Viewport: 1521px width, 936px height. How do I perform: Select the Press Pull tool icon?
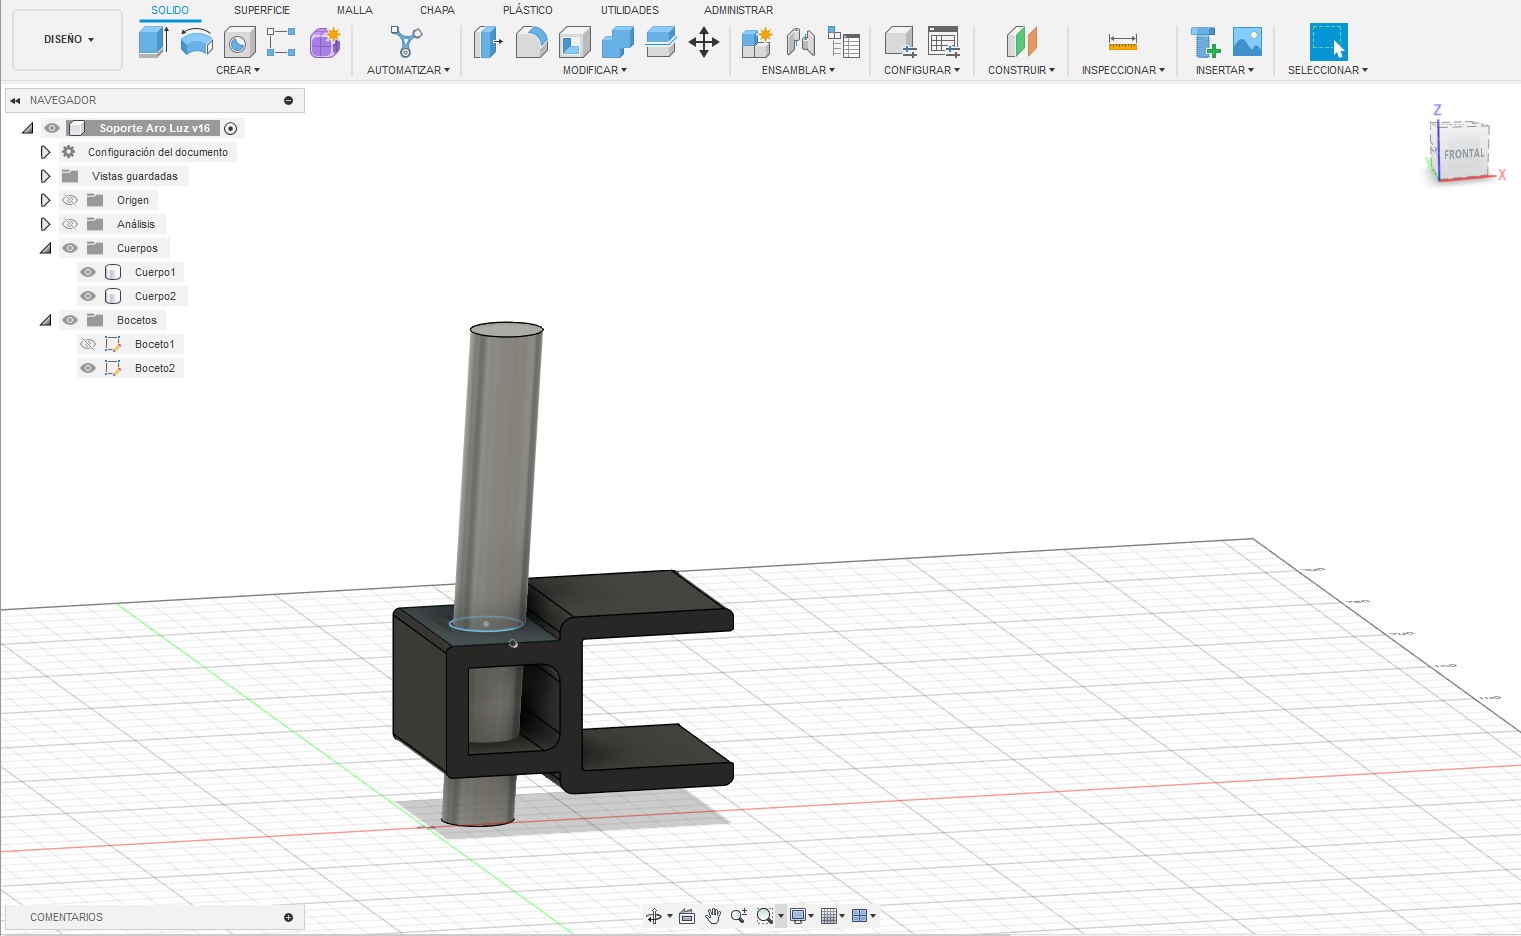pos(488,42)
